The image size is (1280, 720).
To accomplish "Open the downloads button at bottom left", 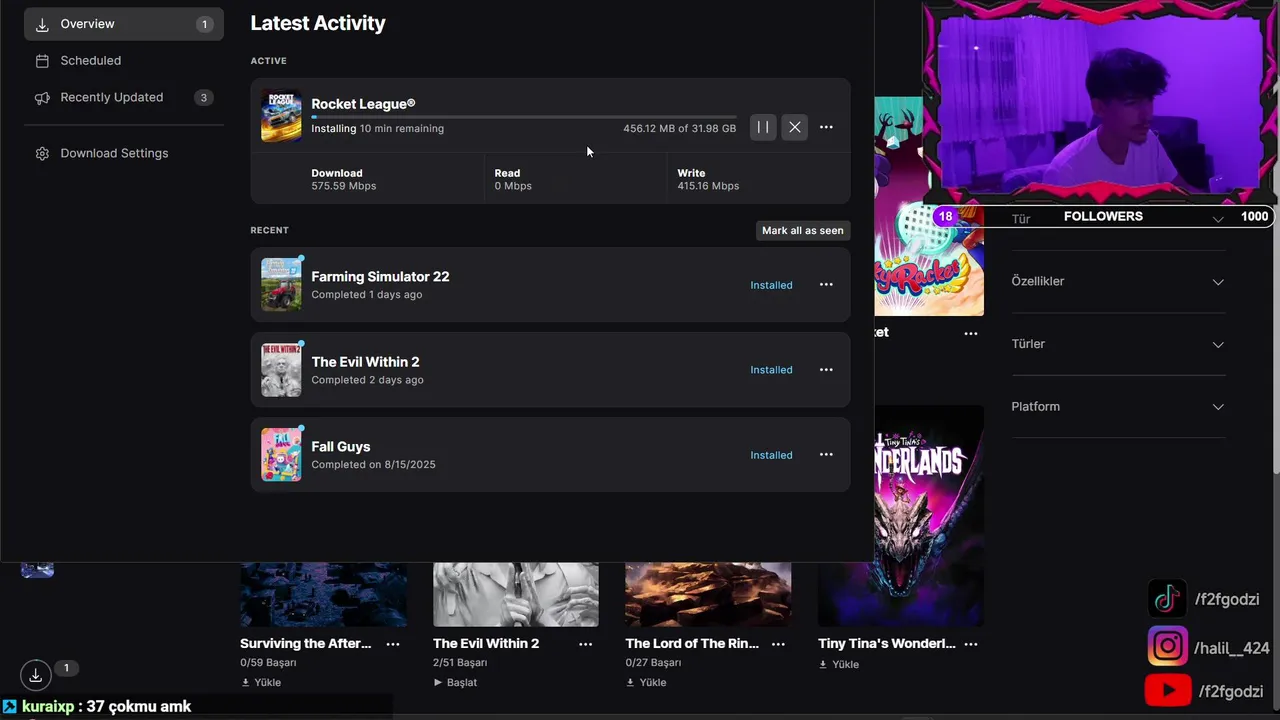I will pos(36,675).
